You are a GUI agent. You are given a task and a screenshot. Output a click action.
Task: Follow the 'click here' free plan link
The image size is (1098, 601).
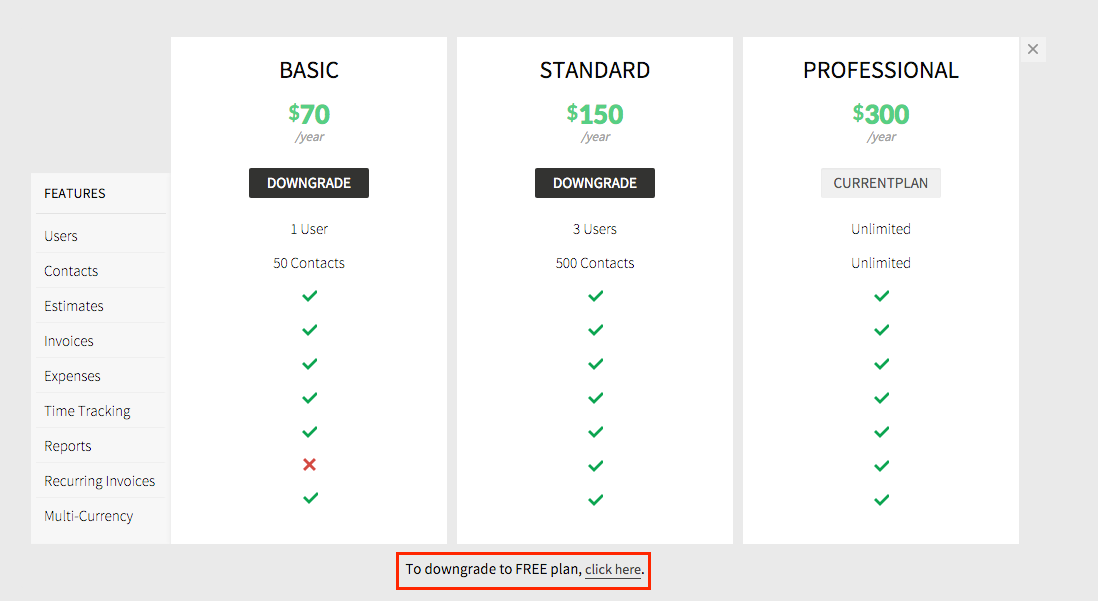613,569
